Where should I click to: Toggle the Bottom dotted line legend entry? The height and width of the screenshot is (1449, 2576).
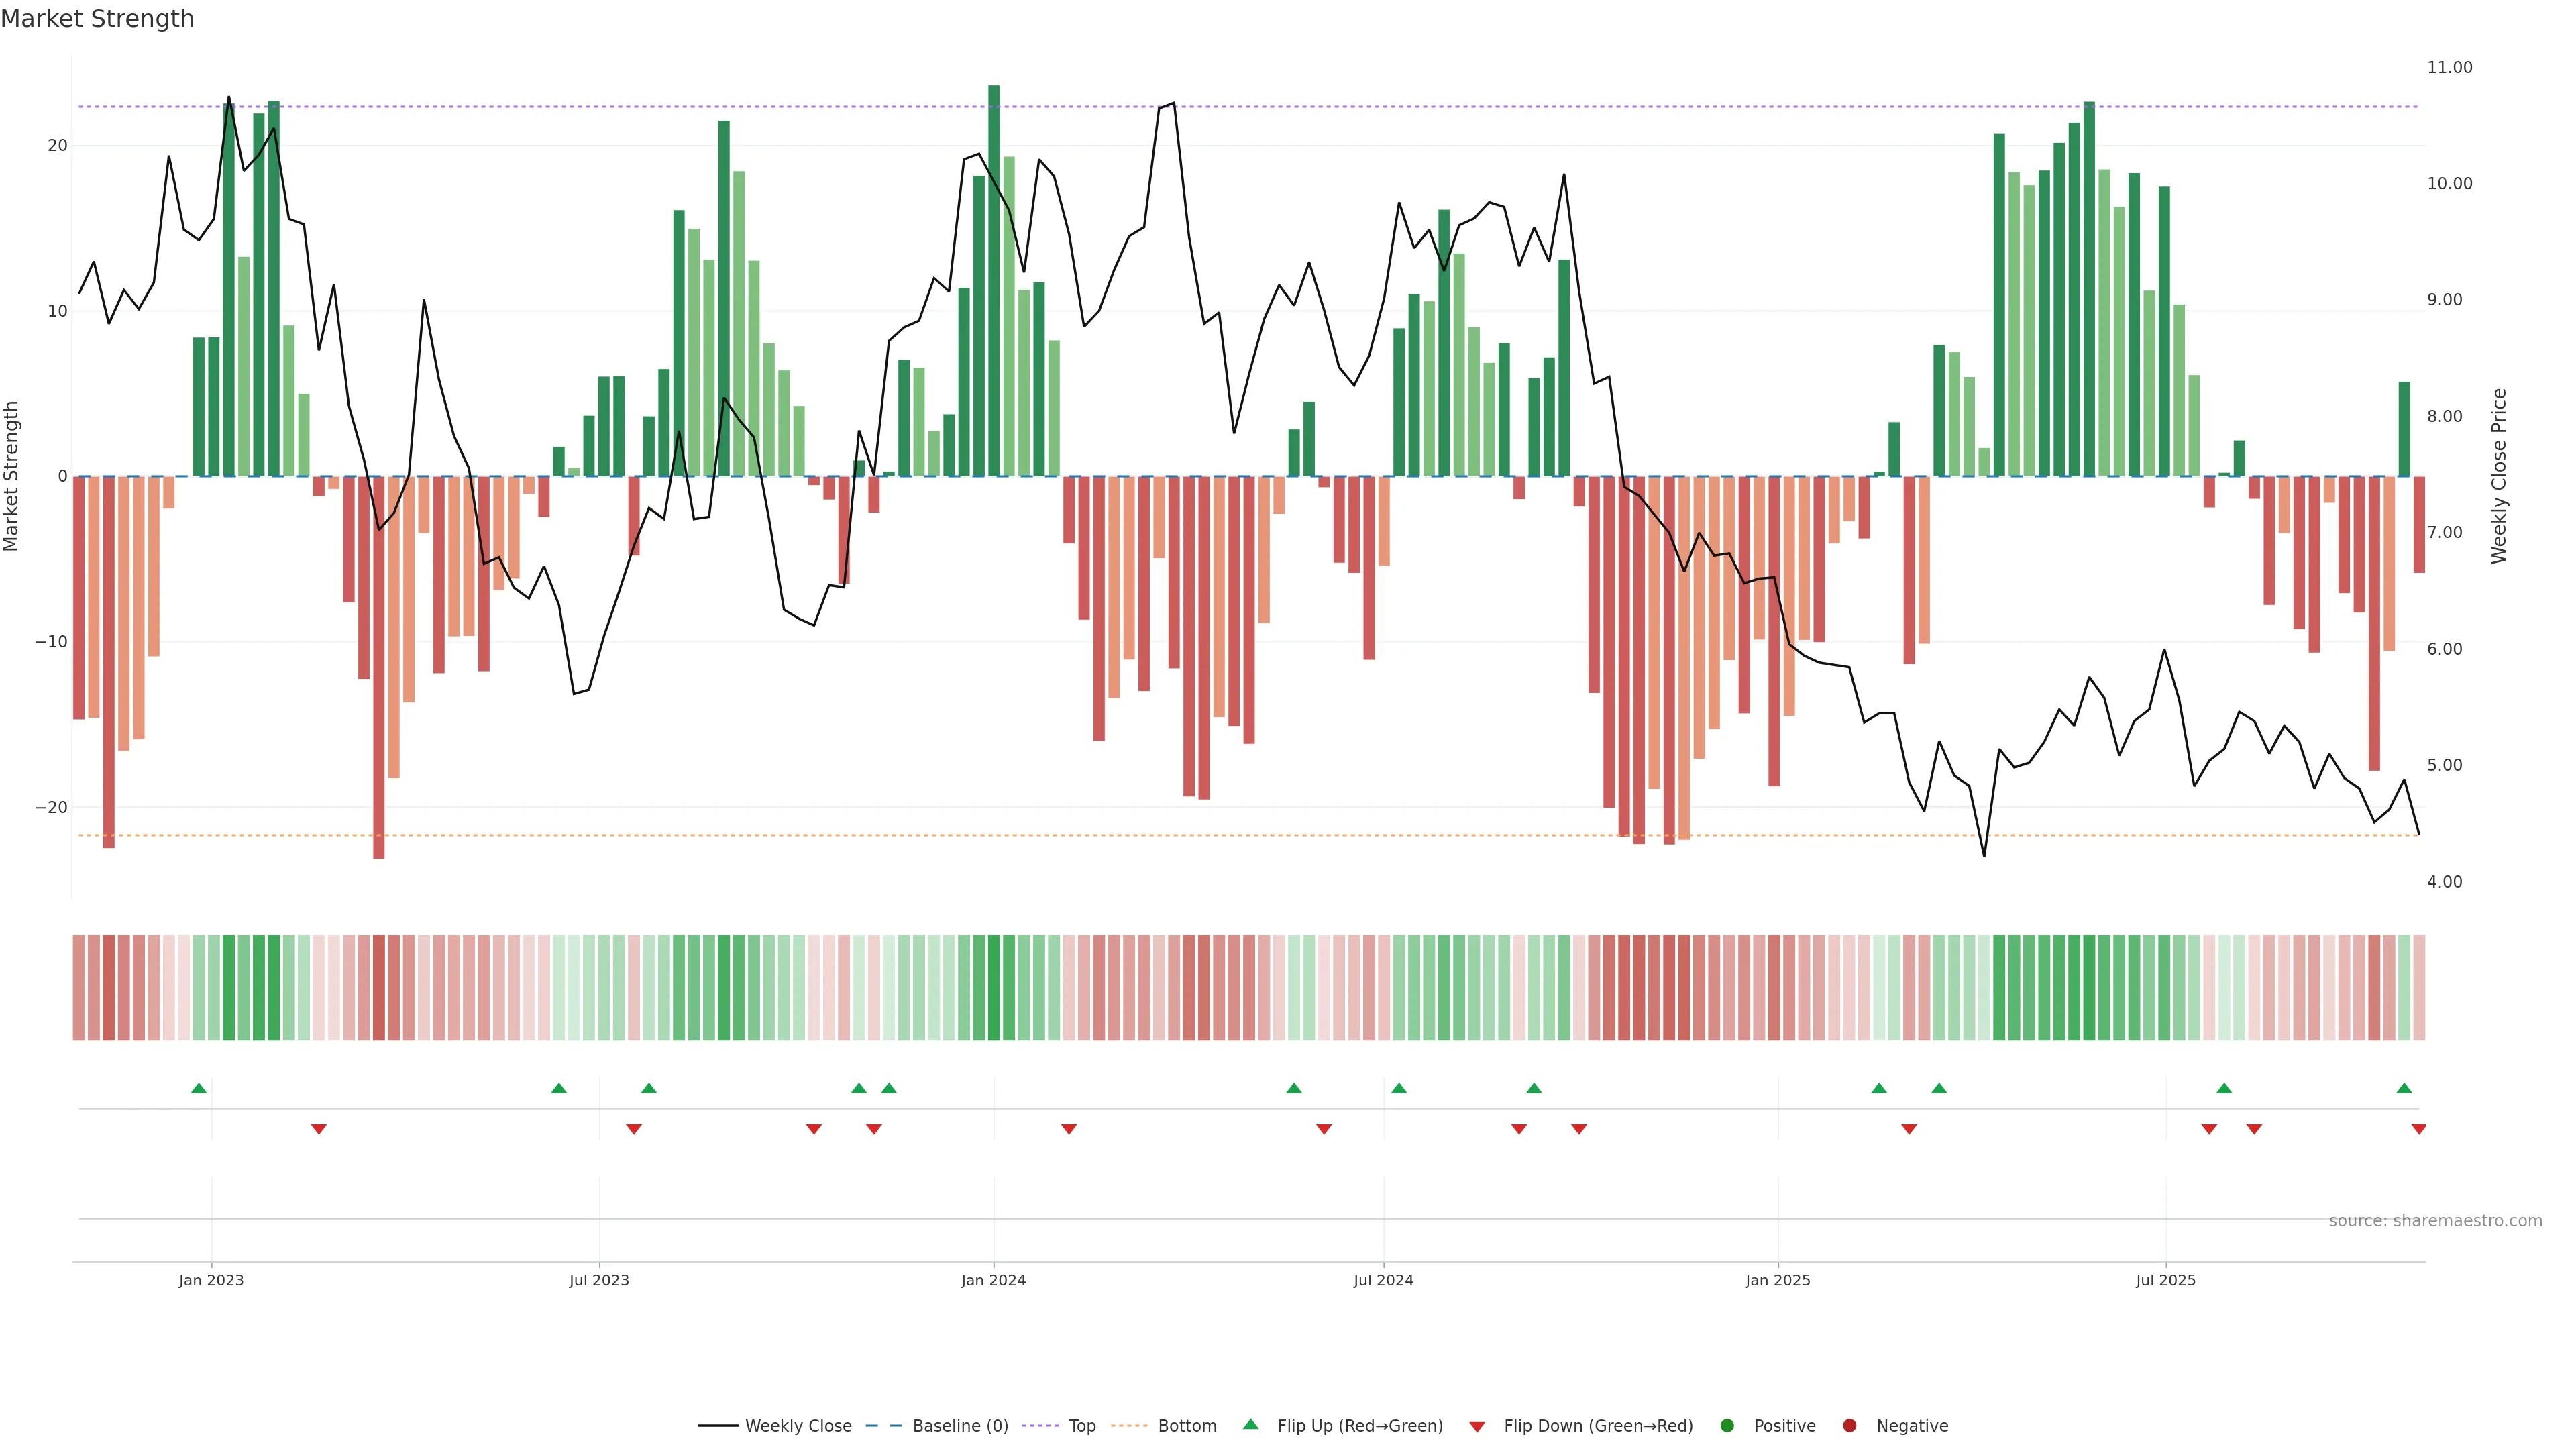point(1129,1425)
